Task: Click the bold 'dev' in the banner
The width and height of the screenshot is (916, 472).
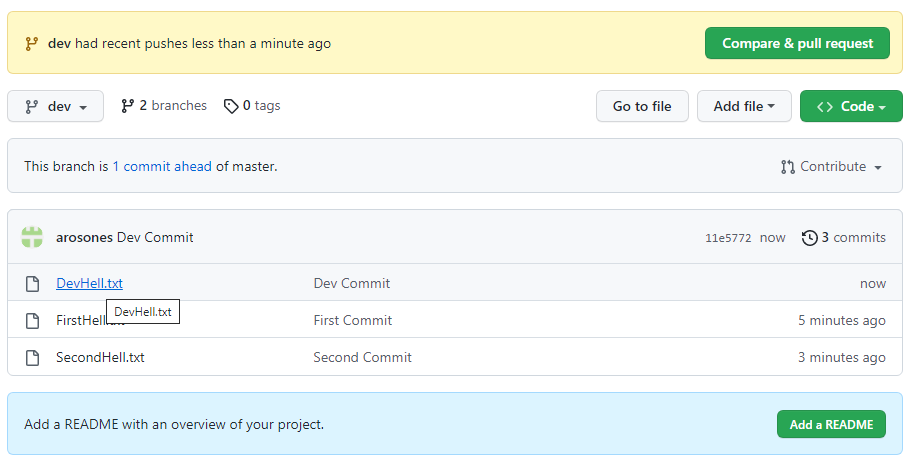Action: pos(59,43)
